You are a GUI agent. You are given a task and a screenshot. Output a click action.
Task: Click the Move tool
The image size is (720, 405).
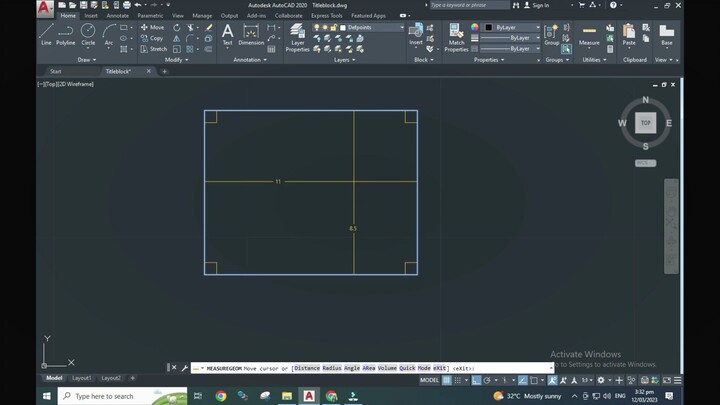pos(152,28)
